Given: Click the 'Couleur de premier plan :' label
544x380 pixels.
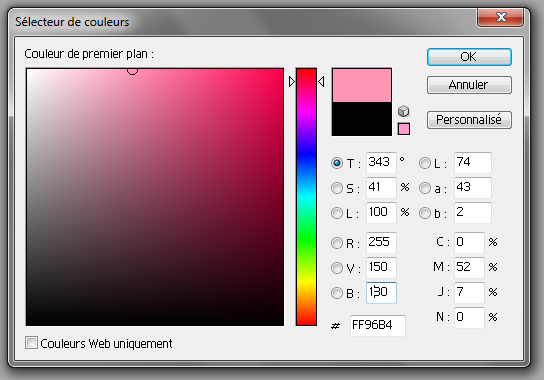Looking at the screenshot, I should tap(89, 54).
